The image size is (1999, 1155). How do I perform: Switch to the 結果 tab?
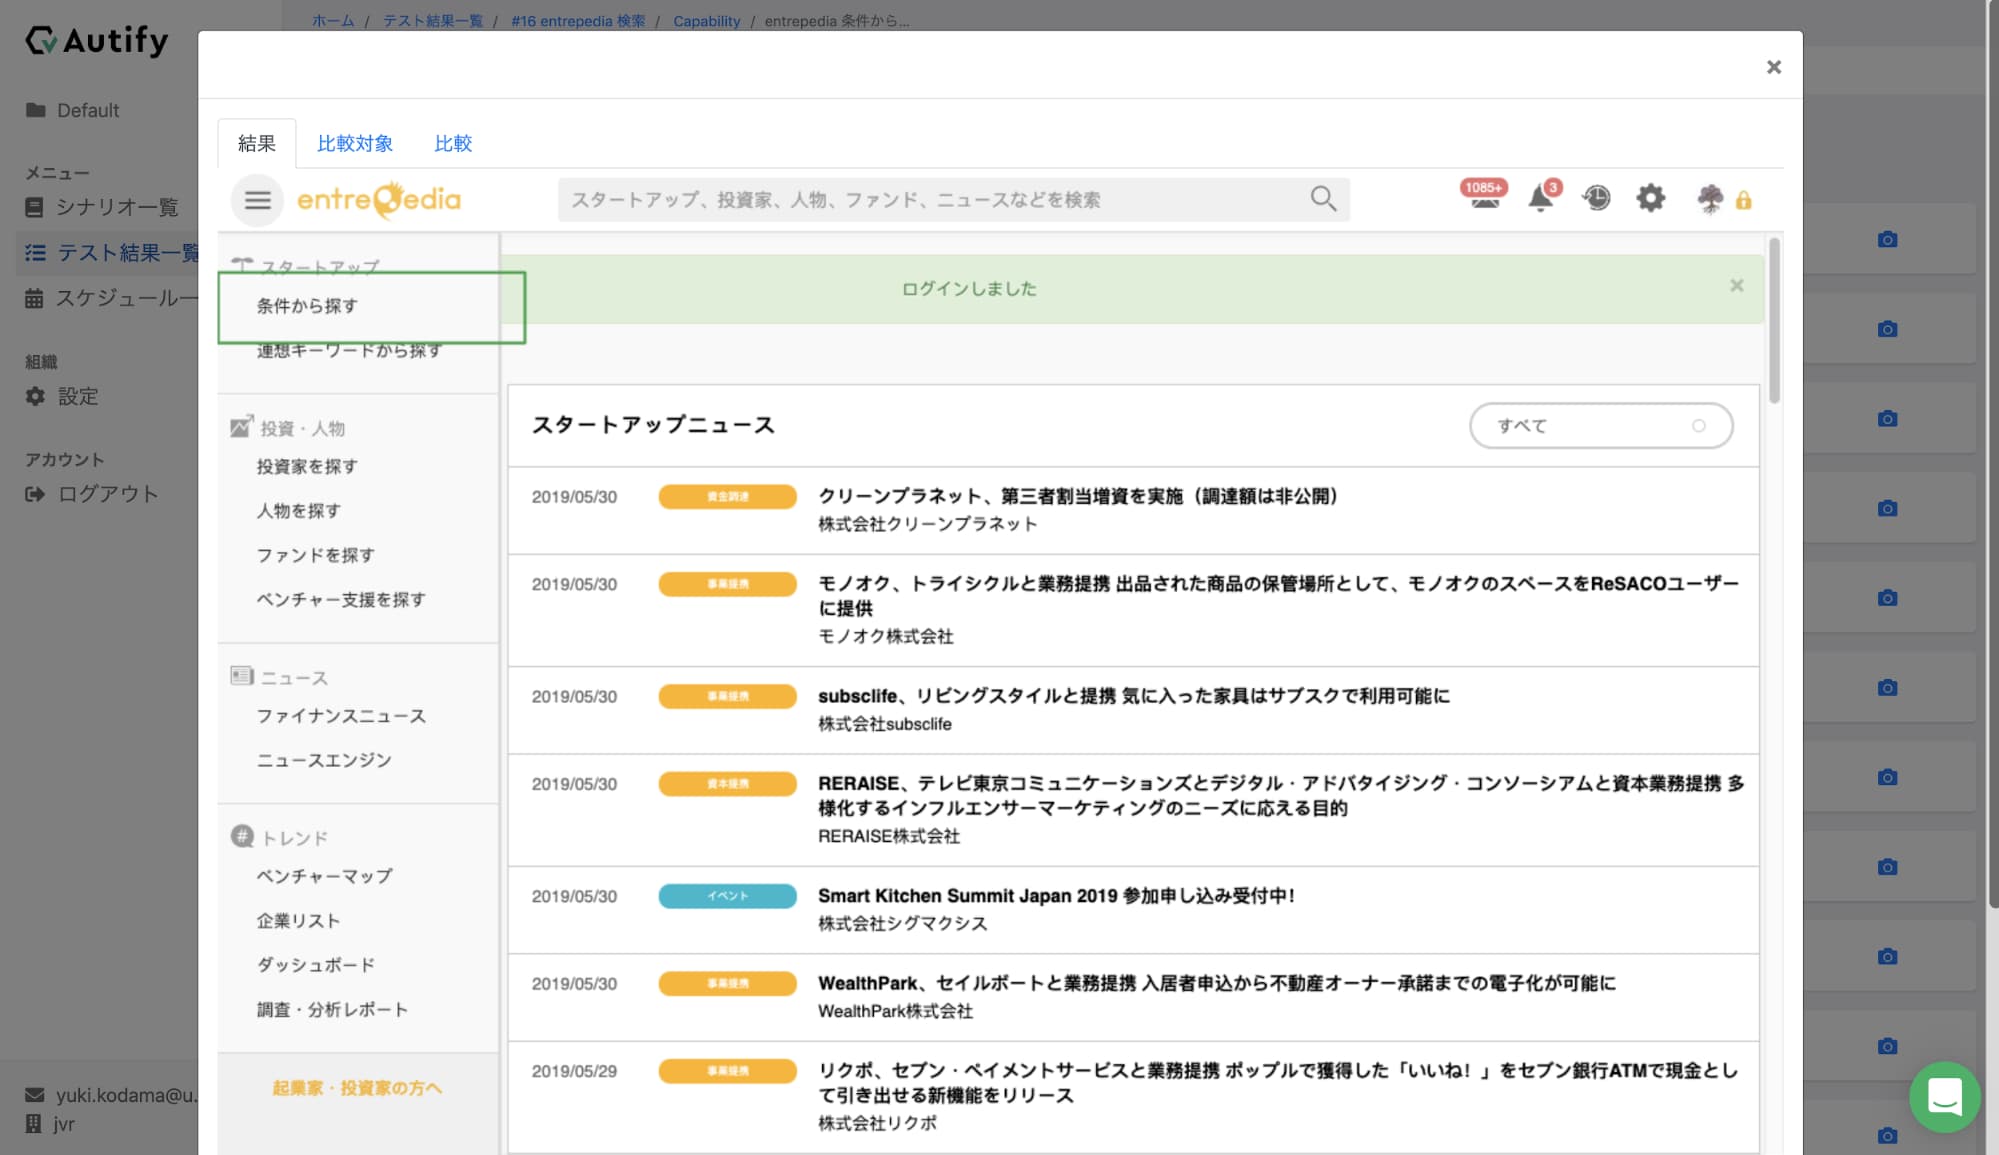tap(257, 143)
